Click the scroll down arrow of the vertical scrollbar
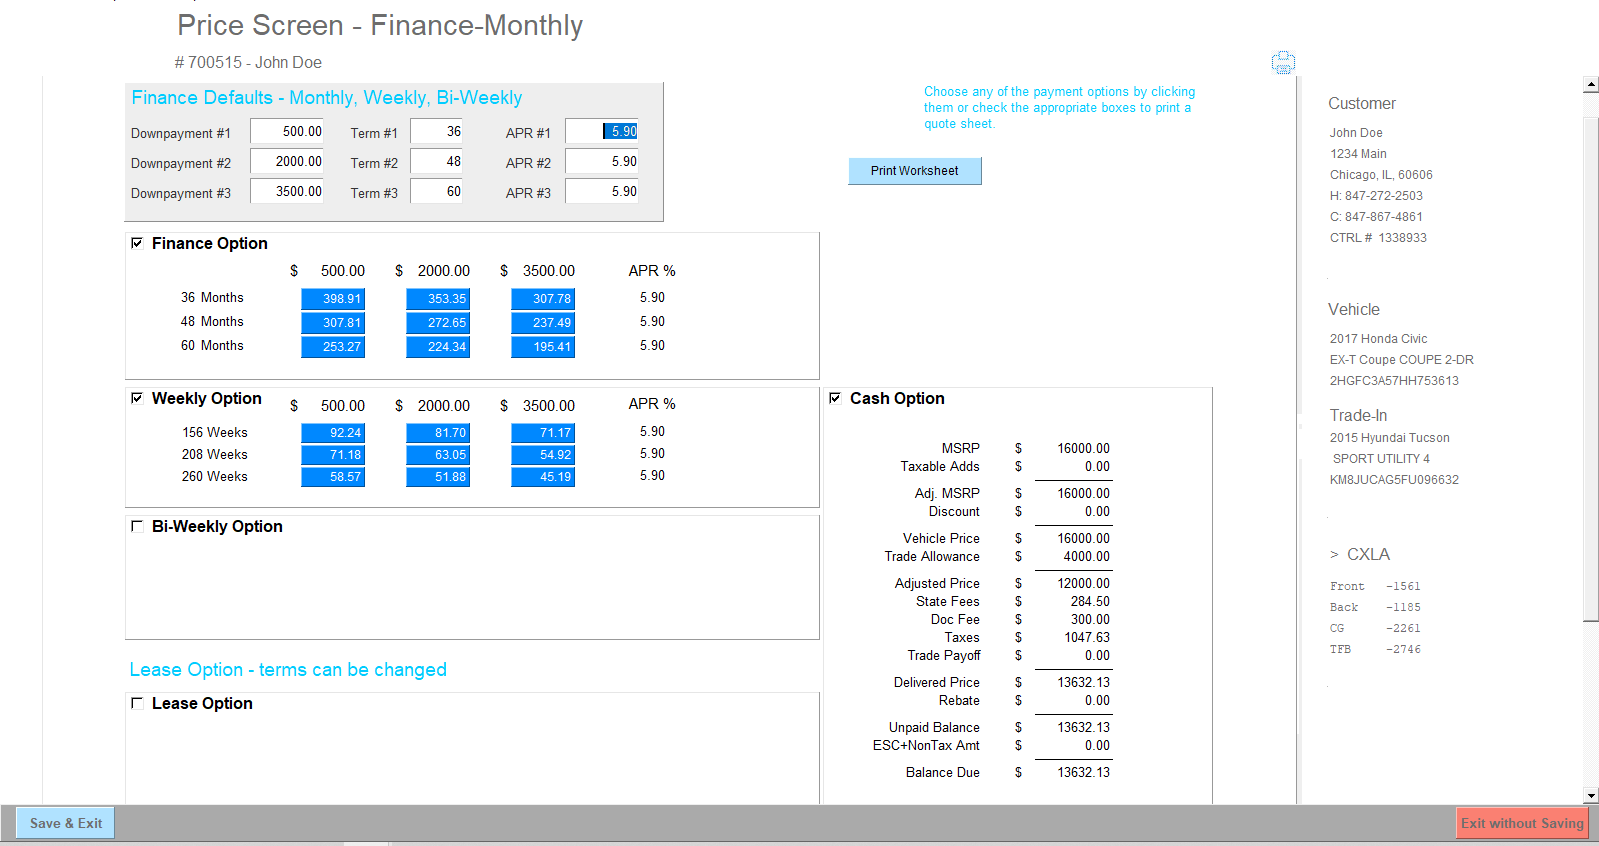Screen dimensions: 1599x846 point(1591,796)
